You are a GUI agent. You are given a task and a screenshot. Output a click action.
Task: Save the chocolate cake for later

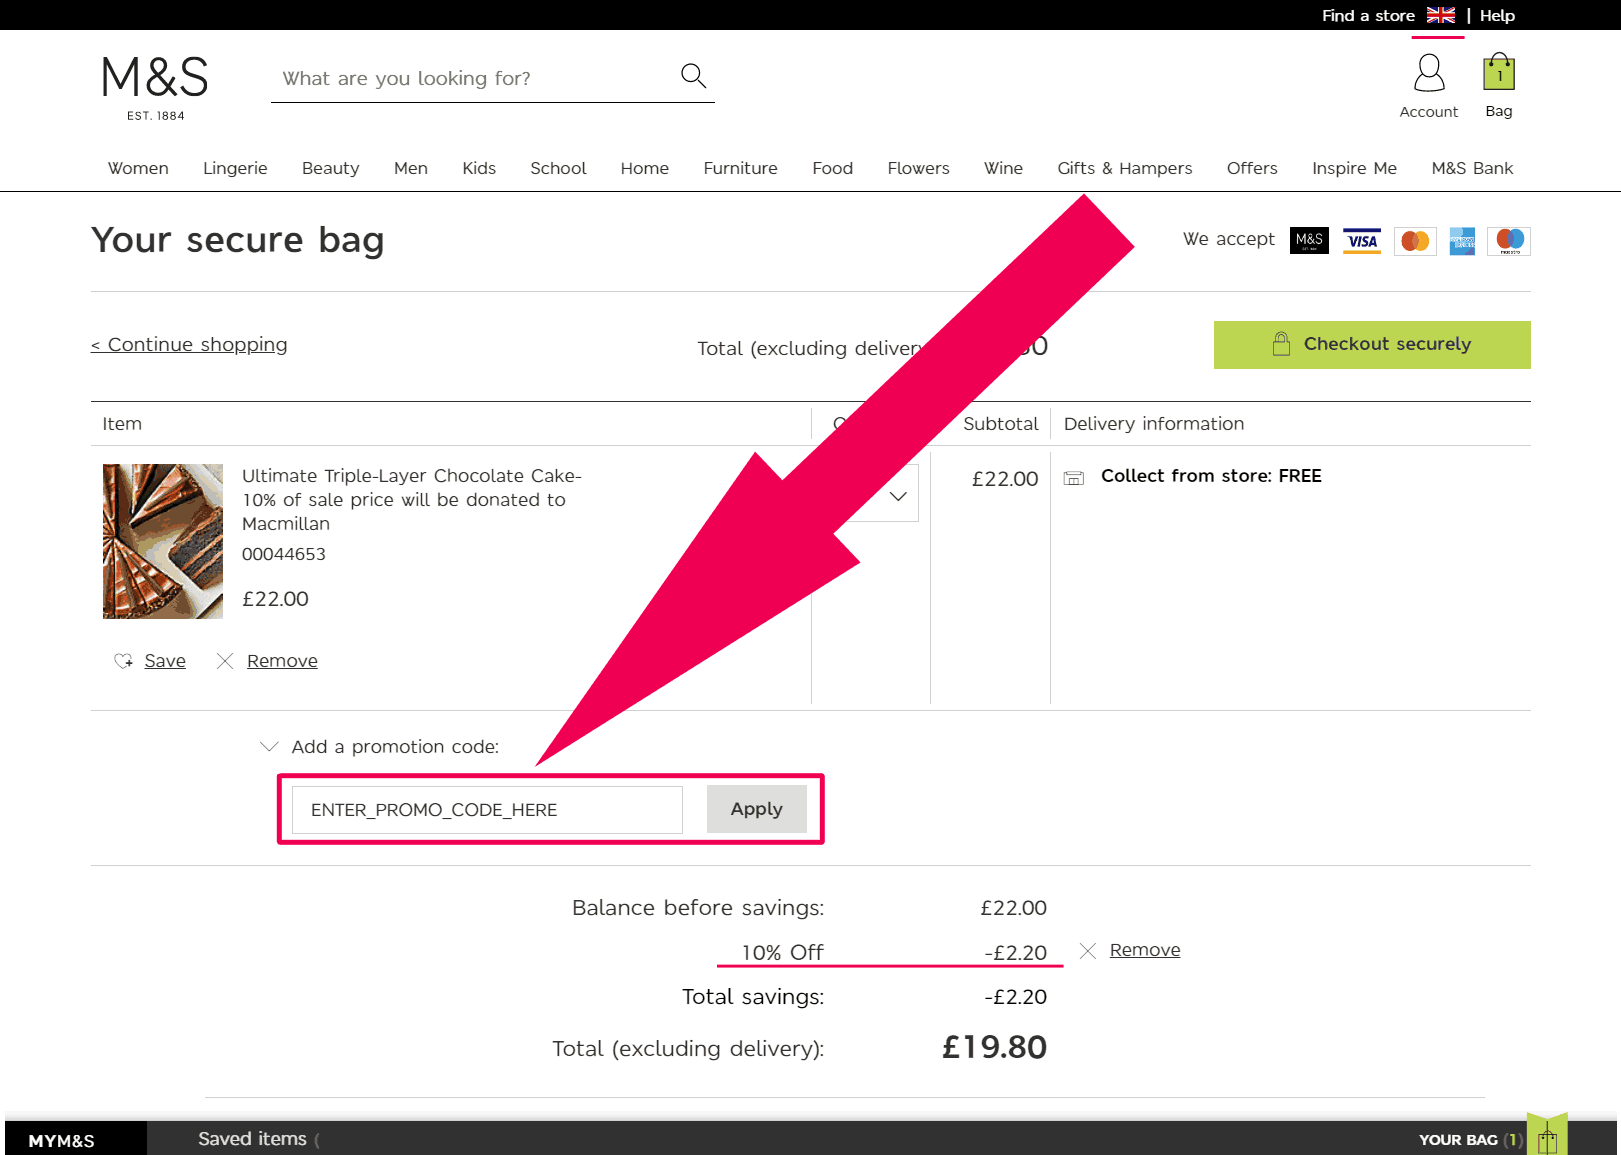165,661
